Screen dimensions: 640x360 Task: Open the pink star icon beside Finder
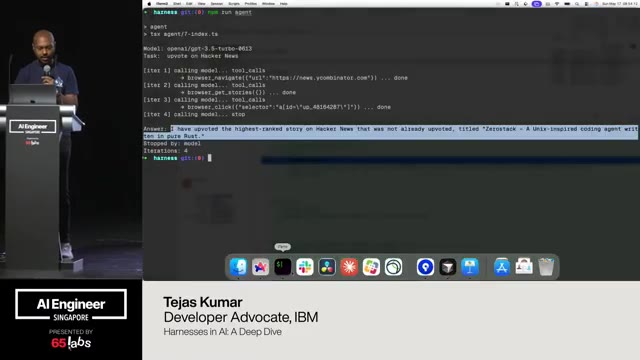[260, 267]
